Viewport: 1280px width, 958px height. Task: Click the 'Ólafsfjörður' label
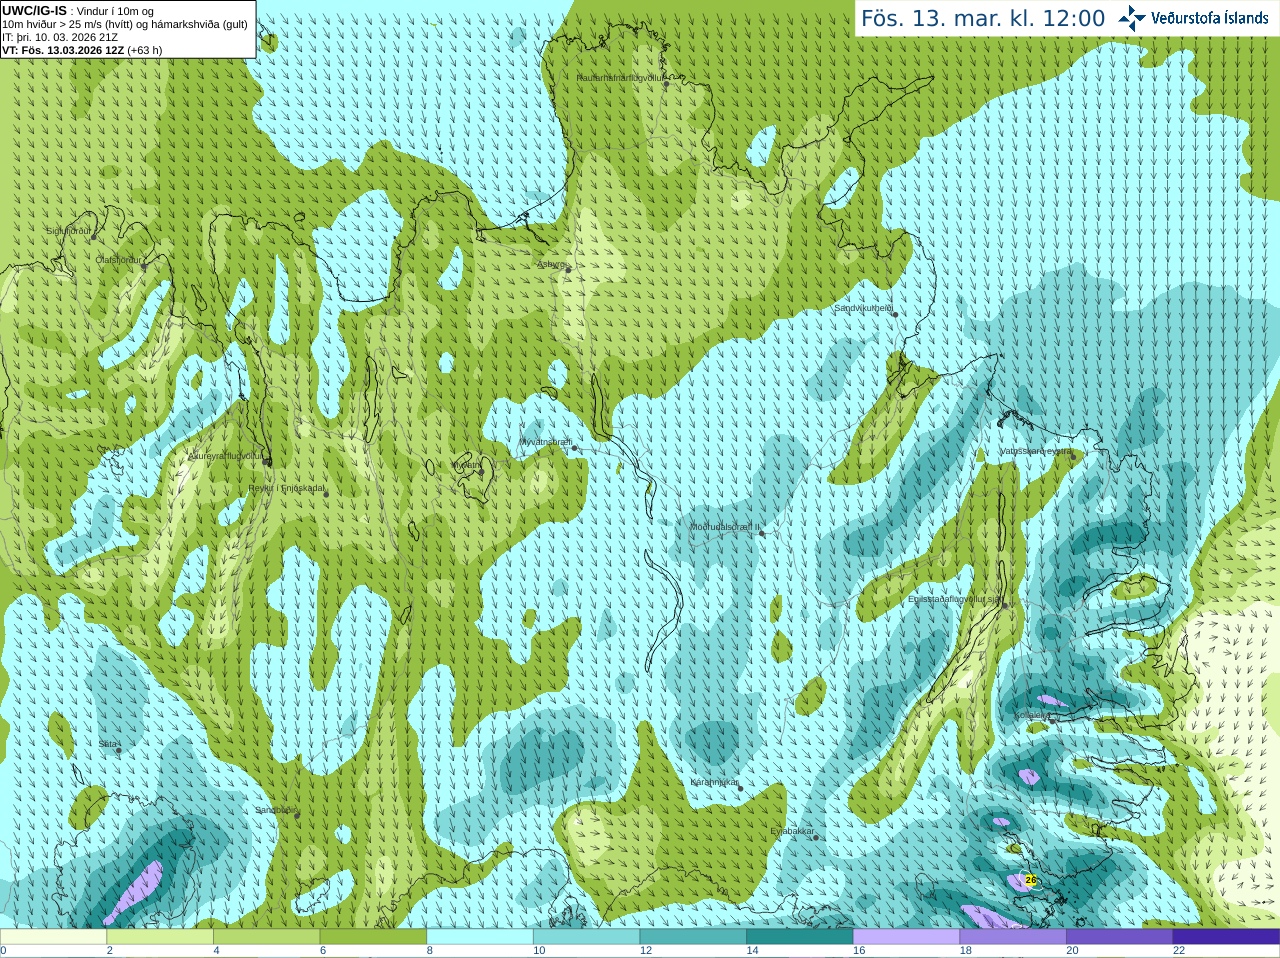tap(119, 260)
